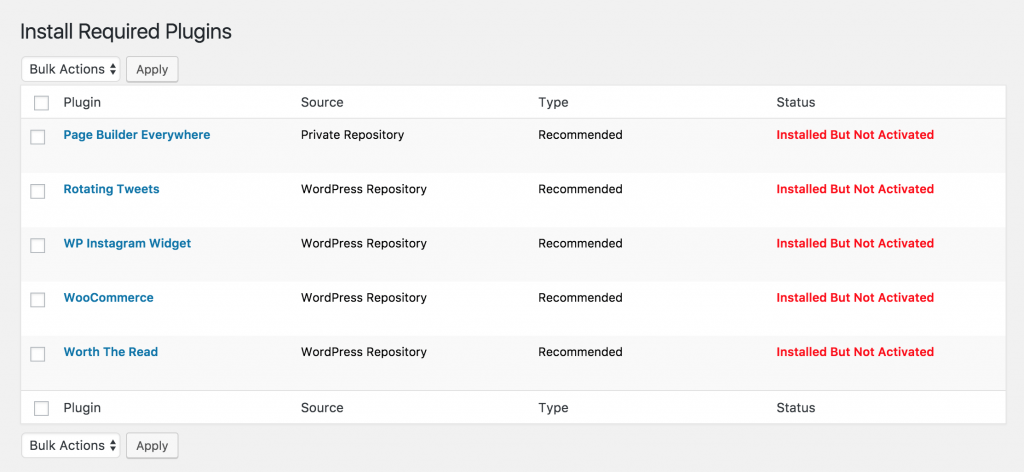Click WordPress Repository in the WP Instagram Widget row
This screenshot has width=1024, height=472.
(364, 244)
